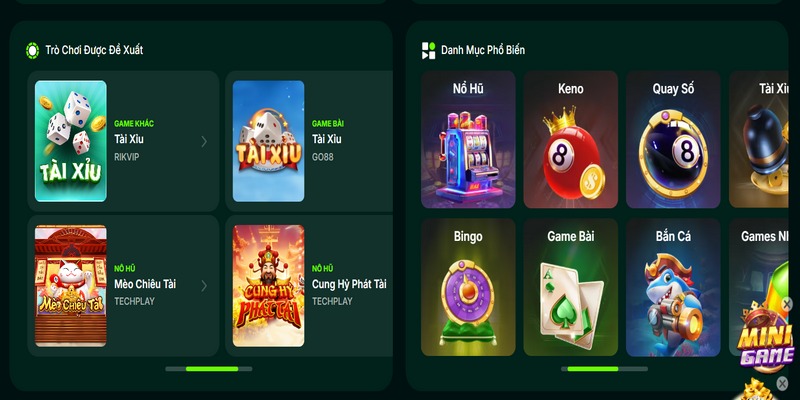
Task: Click the recommended games carousel progress bar
Action: [209, 368]
